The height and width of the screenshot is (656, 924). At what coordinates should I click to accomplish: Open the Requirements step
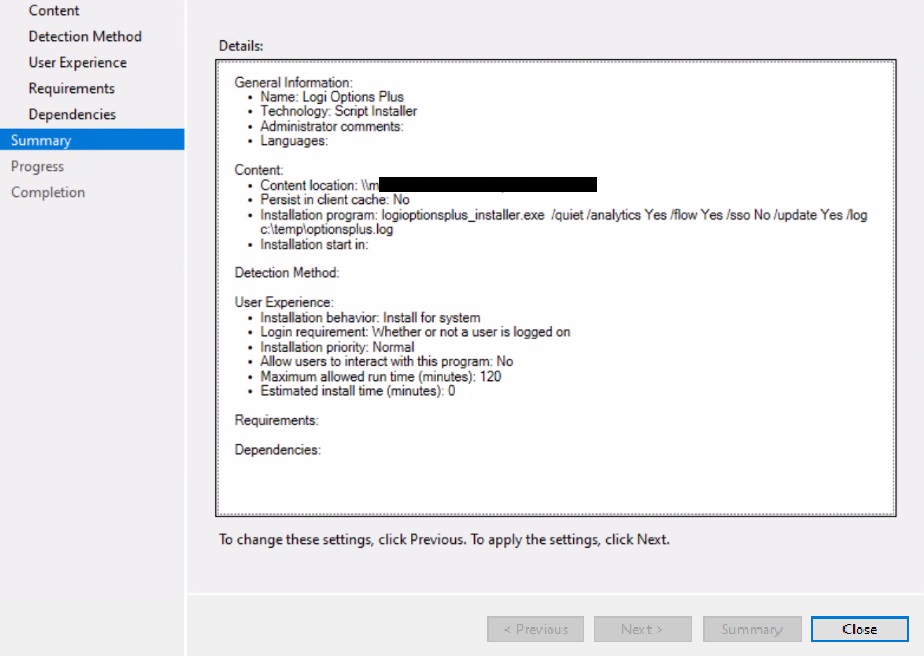click(x=71, y=88)
